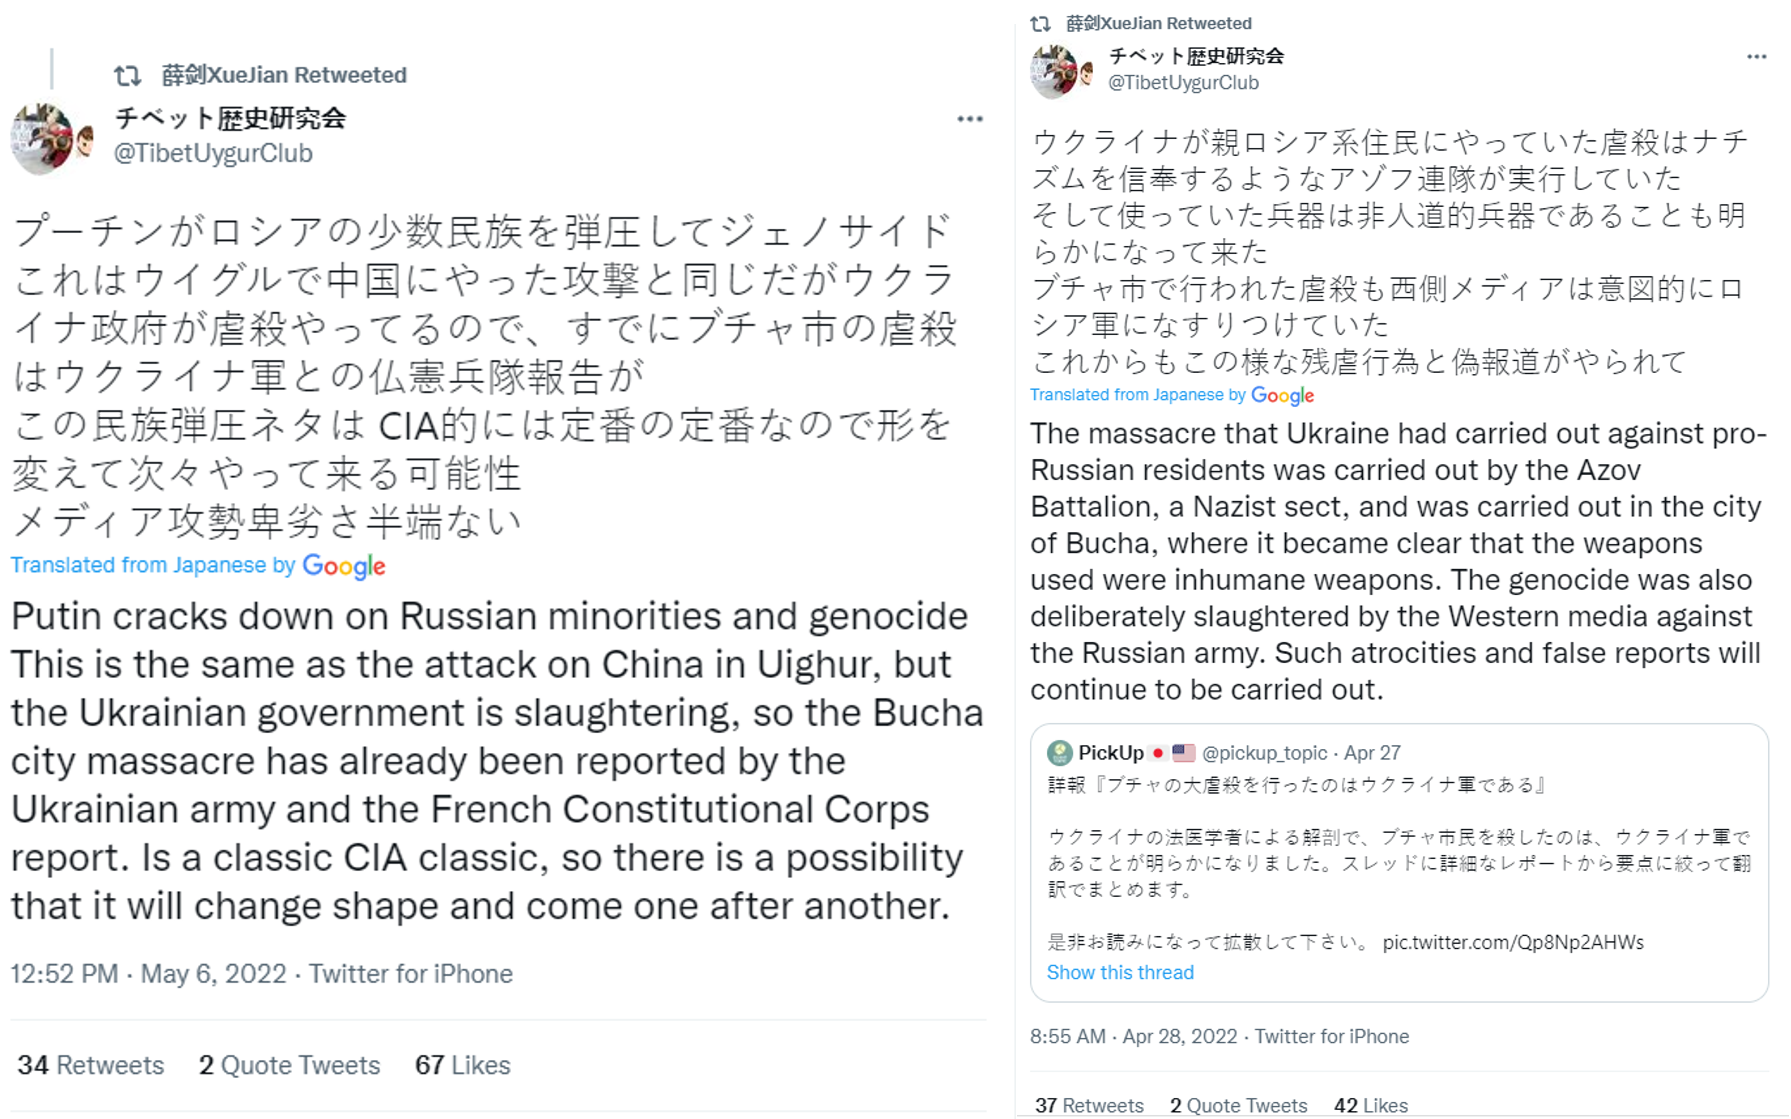View 2 Quote Tweets on left tweet
1791x1119 pixels.
tap(290, 1065)
